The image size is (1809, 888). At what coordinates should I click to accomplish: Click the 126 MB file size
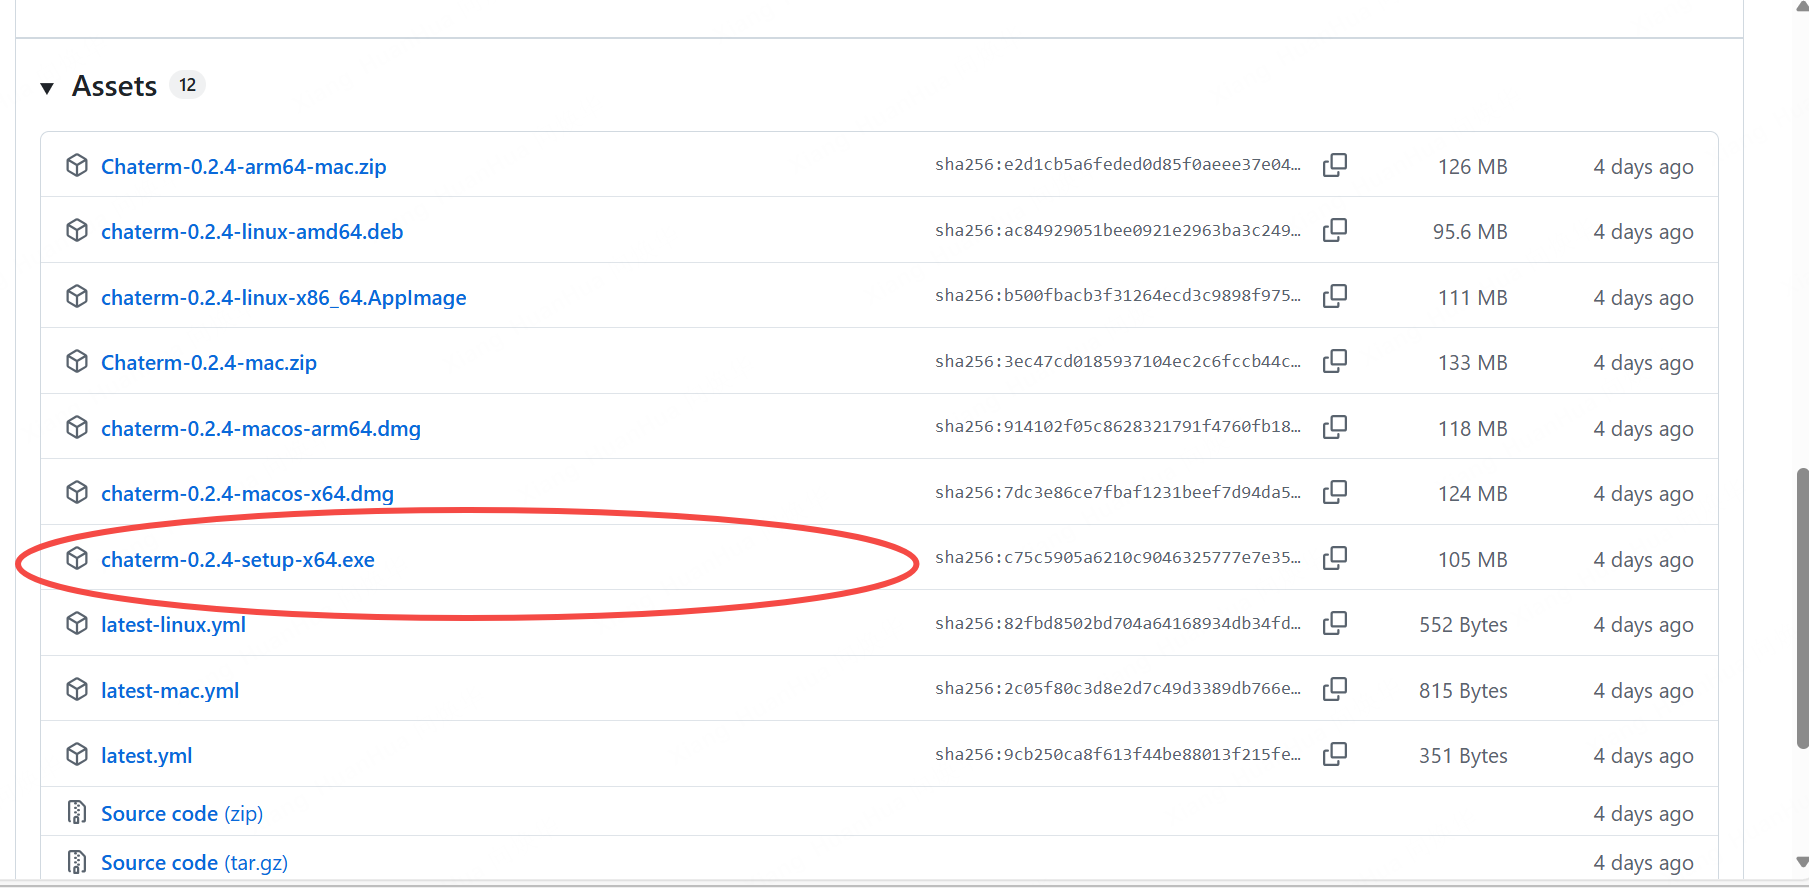[x=1473, y=167]
